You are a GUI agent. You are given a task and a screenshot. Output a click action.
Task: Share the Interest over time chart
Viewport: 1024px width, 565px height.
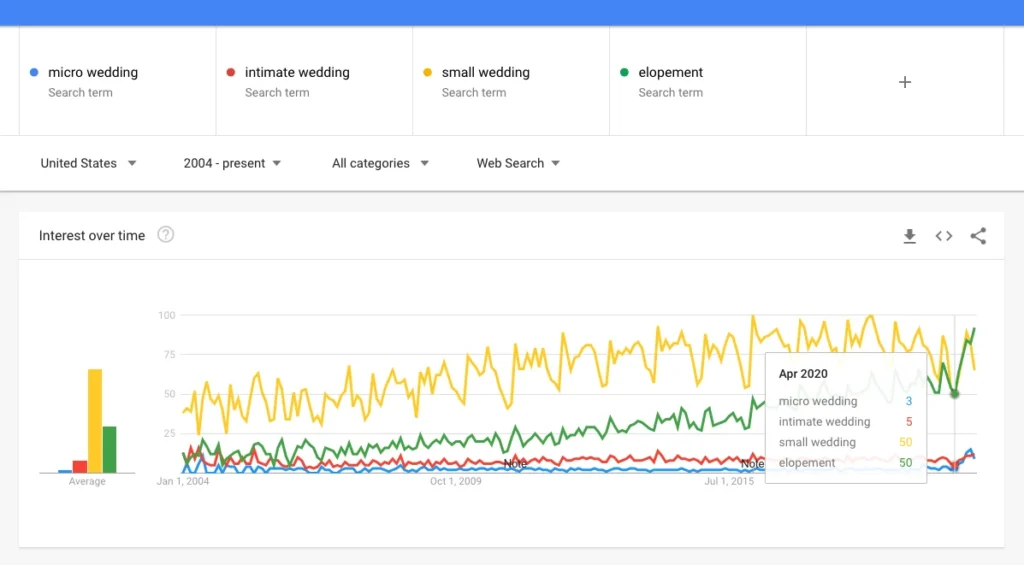point(978,236)
